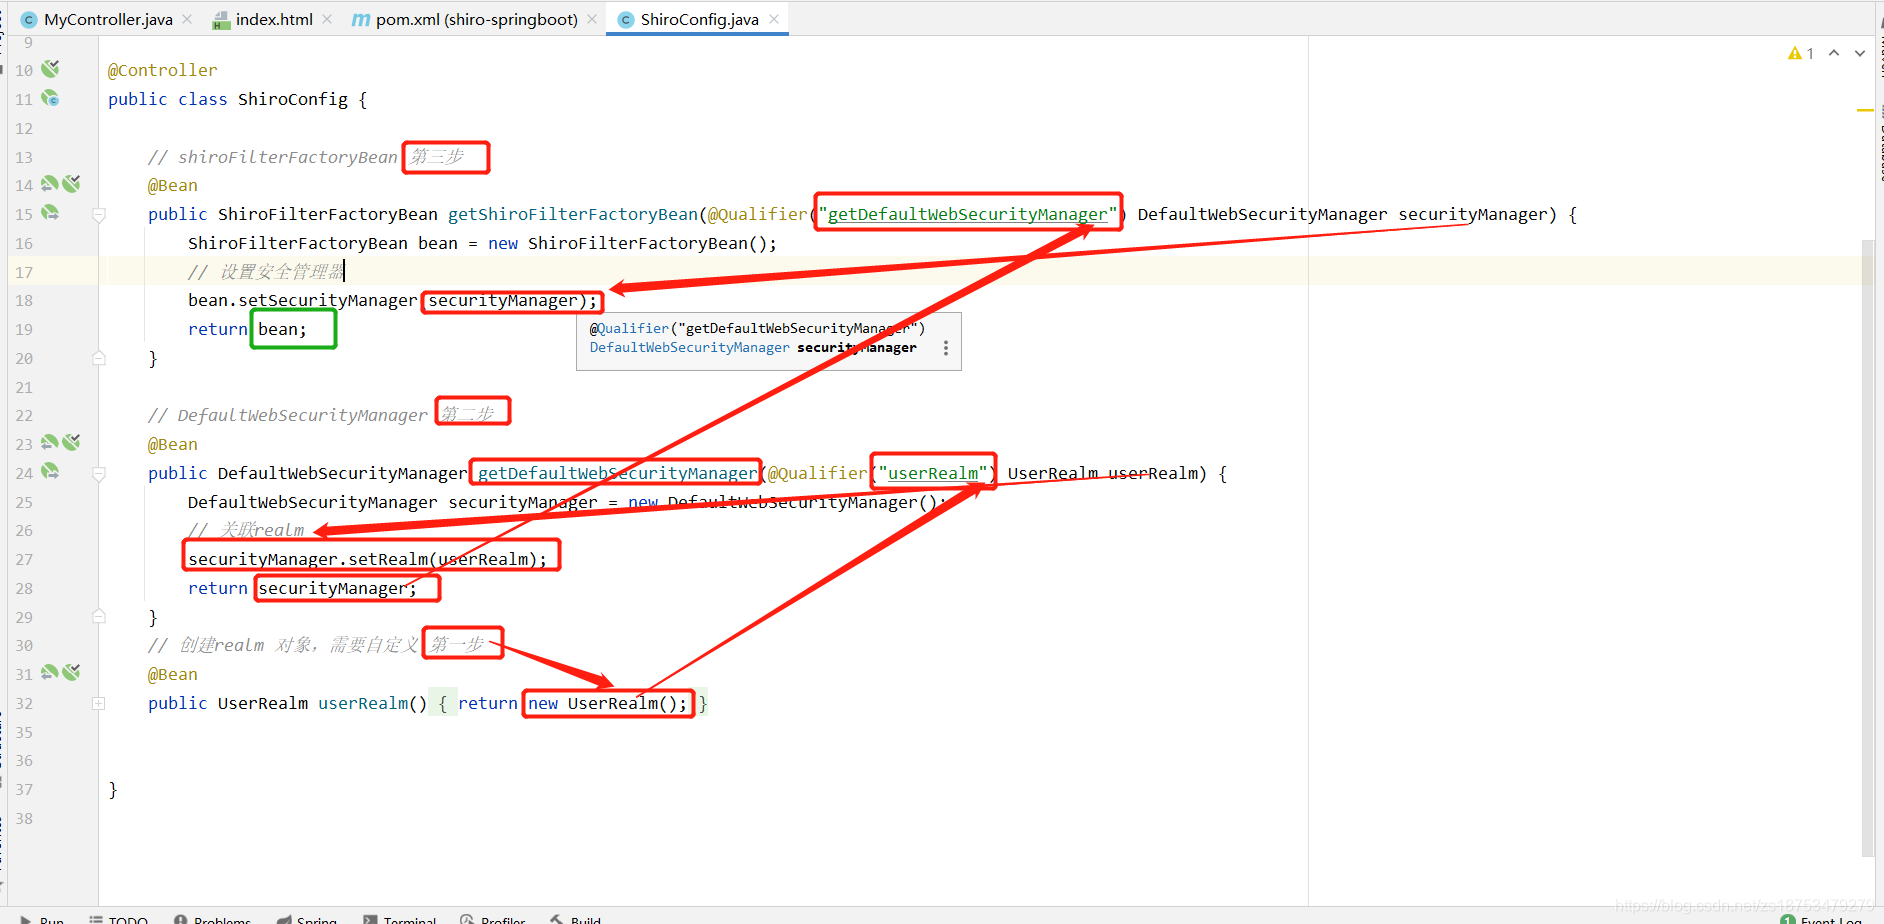Open Profiler tool window

point(493,920)
